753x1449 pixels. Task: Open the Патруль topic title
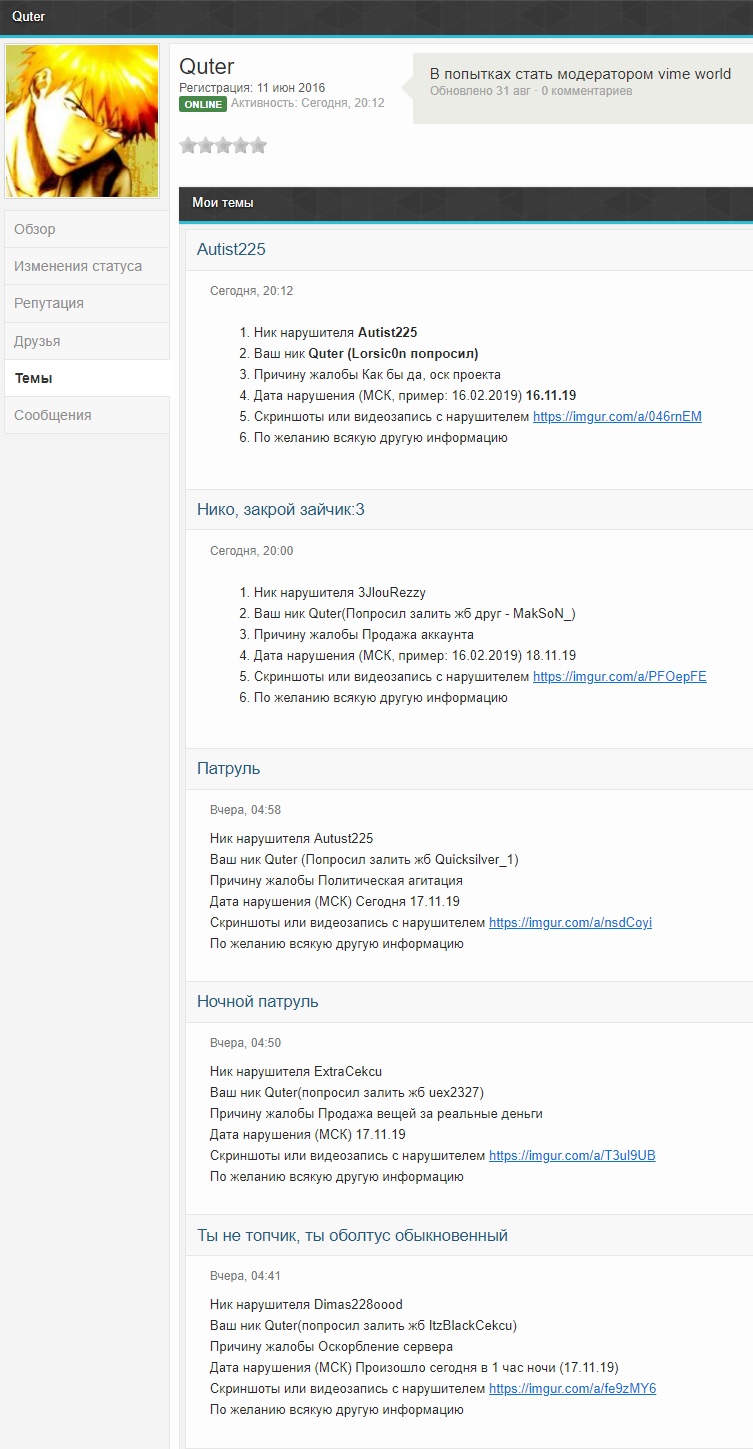pyautogui.click(x=229, y=769)
